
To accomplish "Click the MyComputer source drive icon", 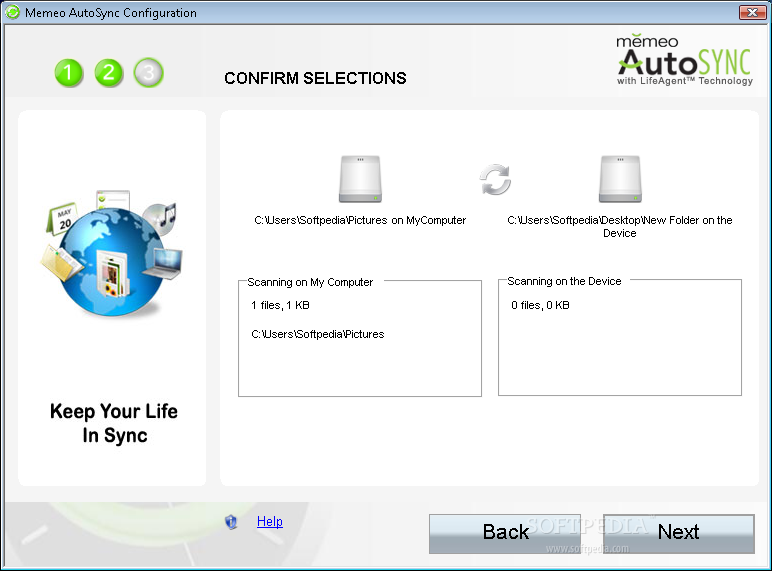I will [x=360, y=179].
